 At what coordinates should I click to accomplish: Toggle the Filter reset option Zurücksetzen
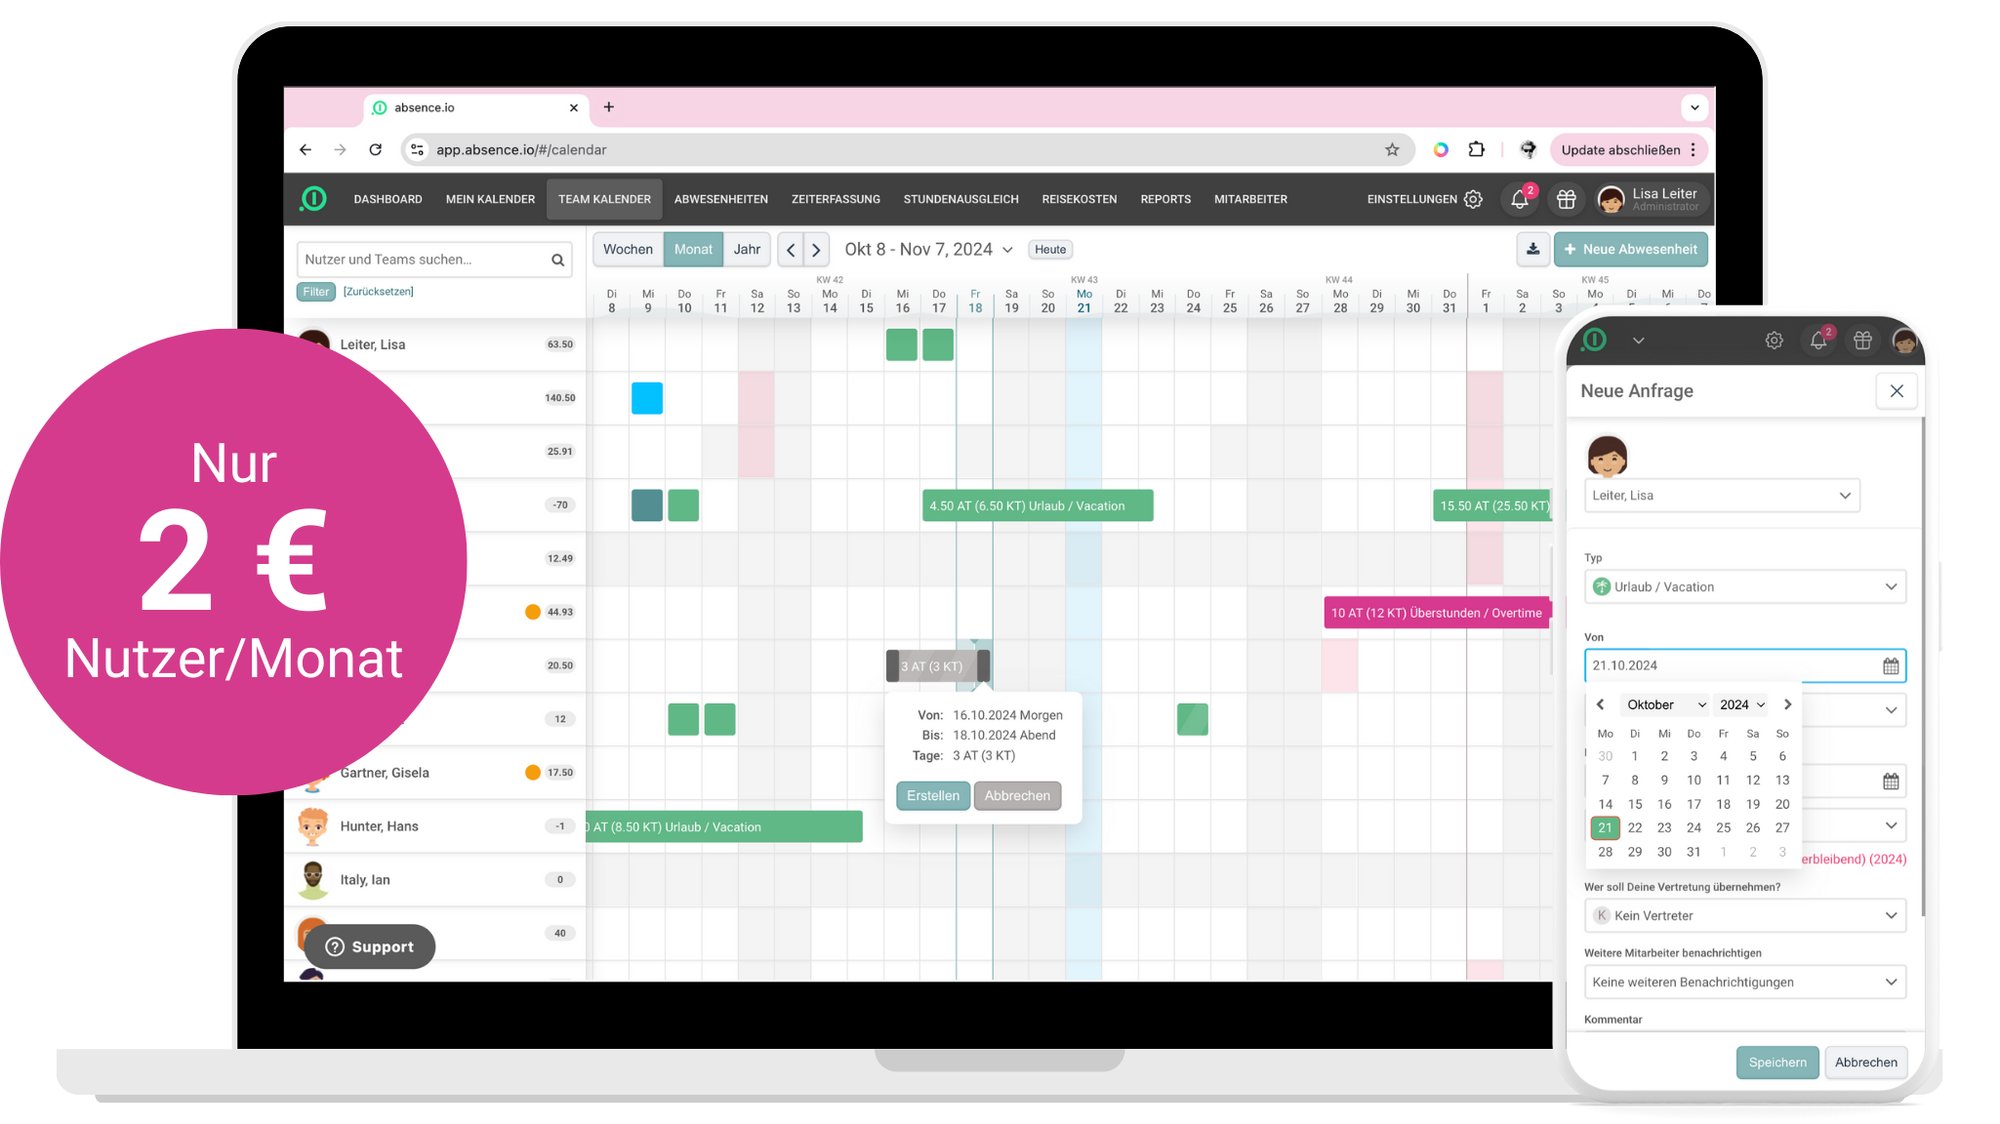pyautogui.click(x=378, y=291)
